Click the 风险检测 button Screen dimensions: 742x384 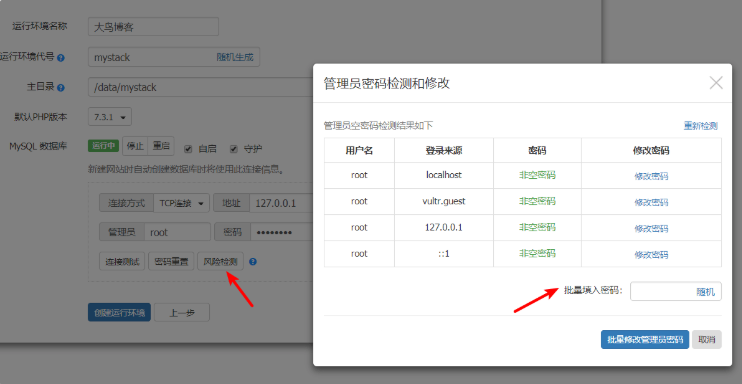pos(221,261)
